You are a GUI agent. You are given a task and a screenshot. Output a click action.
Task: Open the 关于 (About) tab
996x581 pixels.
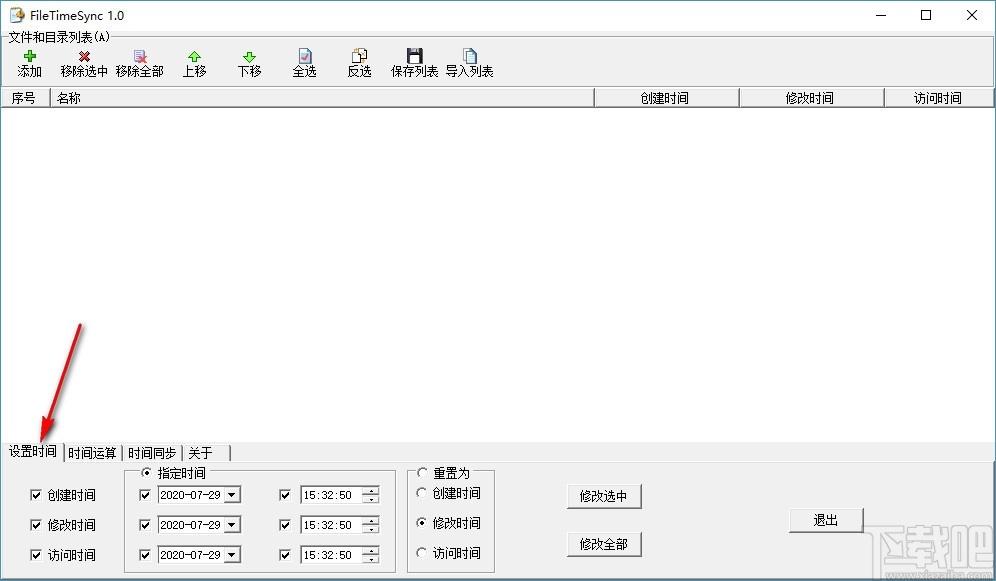pos(206,453)
